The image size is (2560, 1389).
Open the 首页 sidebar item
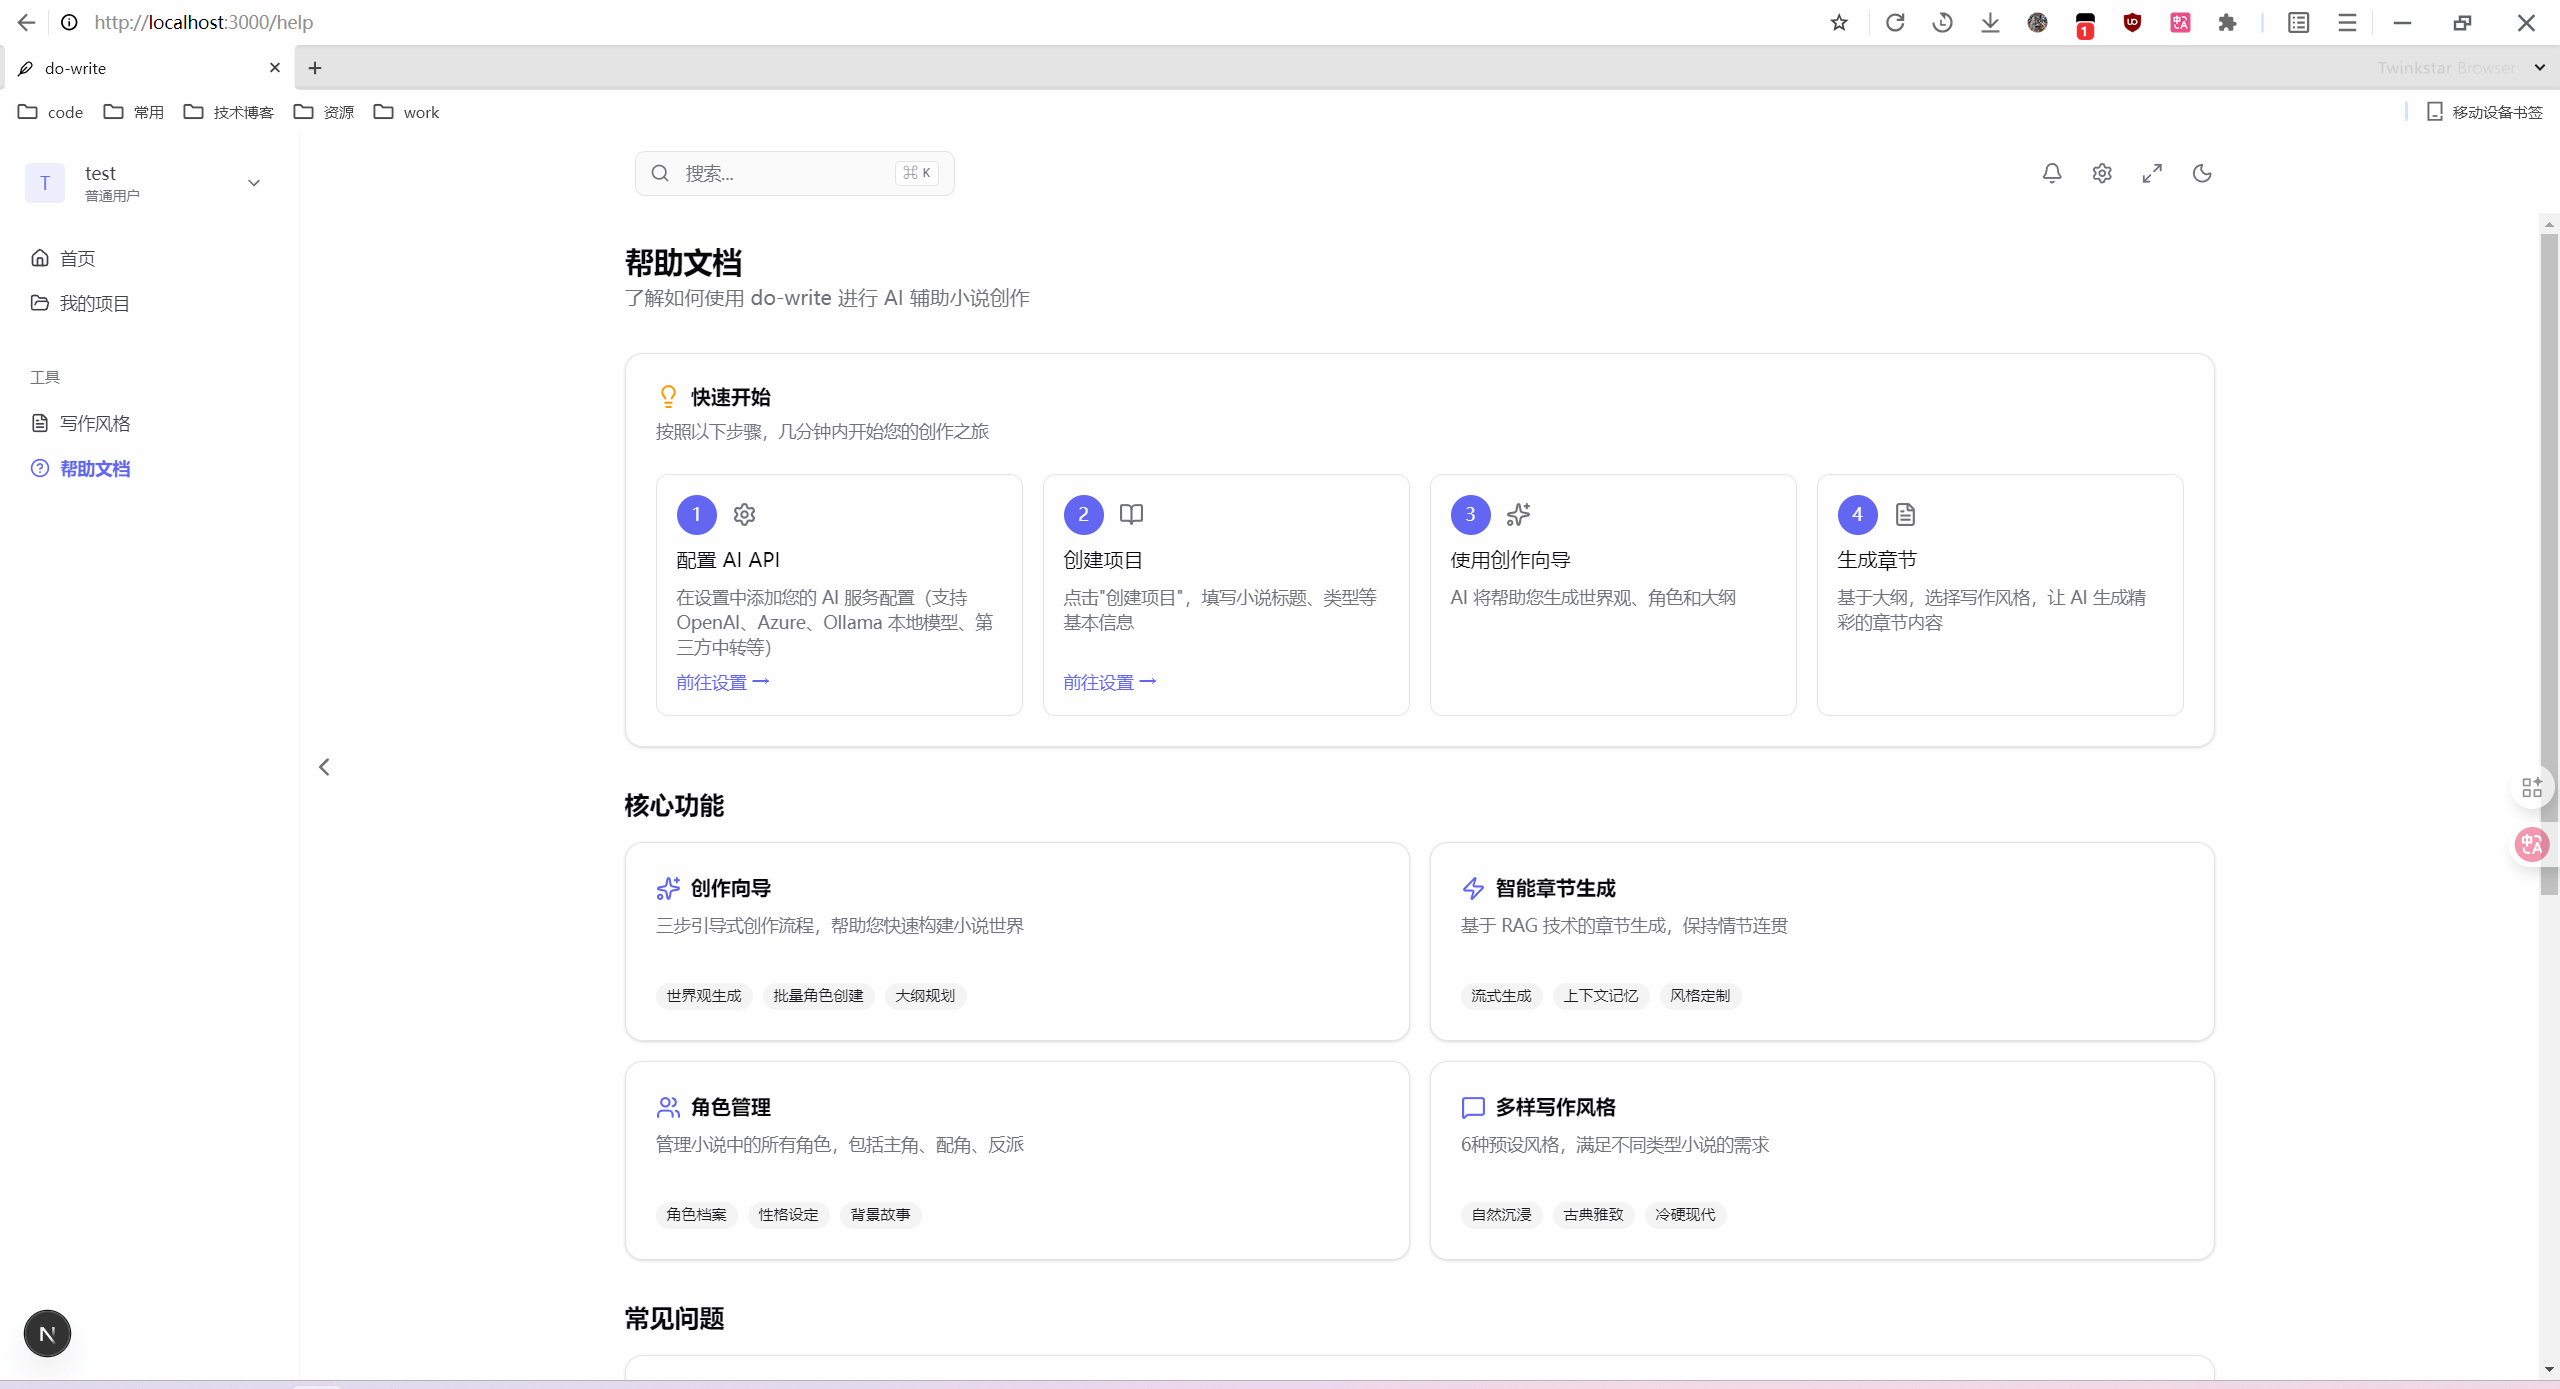click(77, 258)
